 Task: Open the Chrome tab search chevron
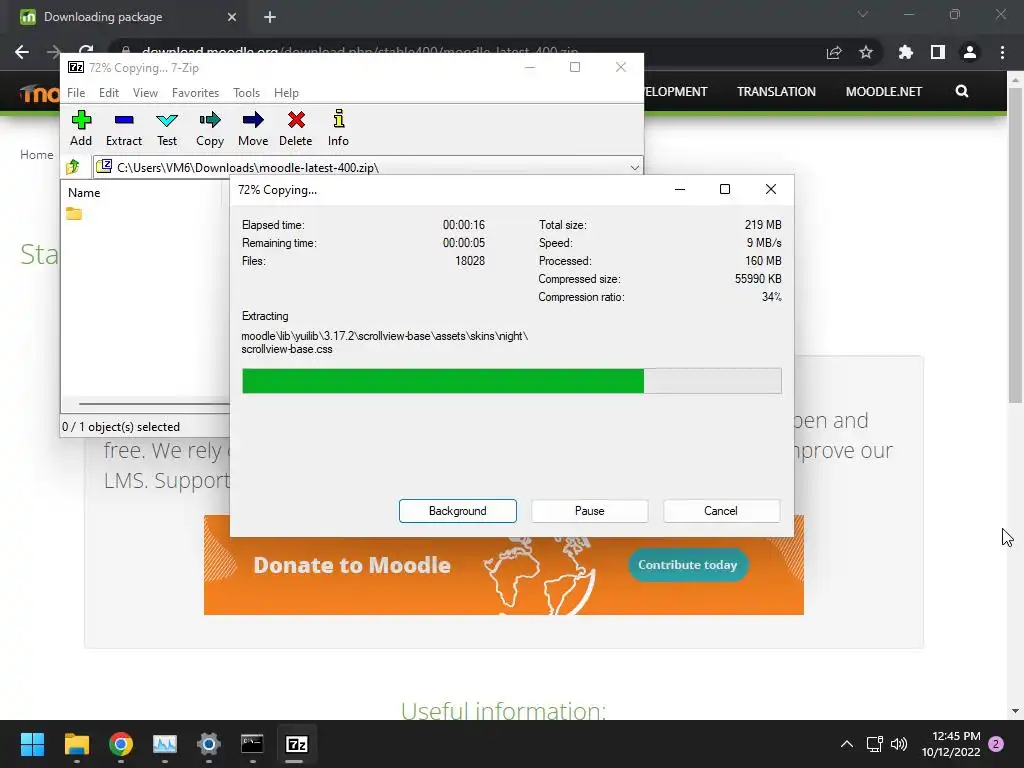(x=863, y=14)
